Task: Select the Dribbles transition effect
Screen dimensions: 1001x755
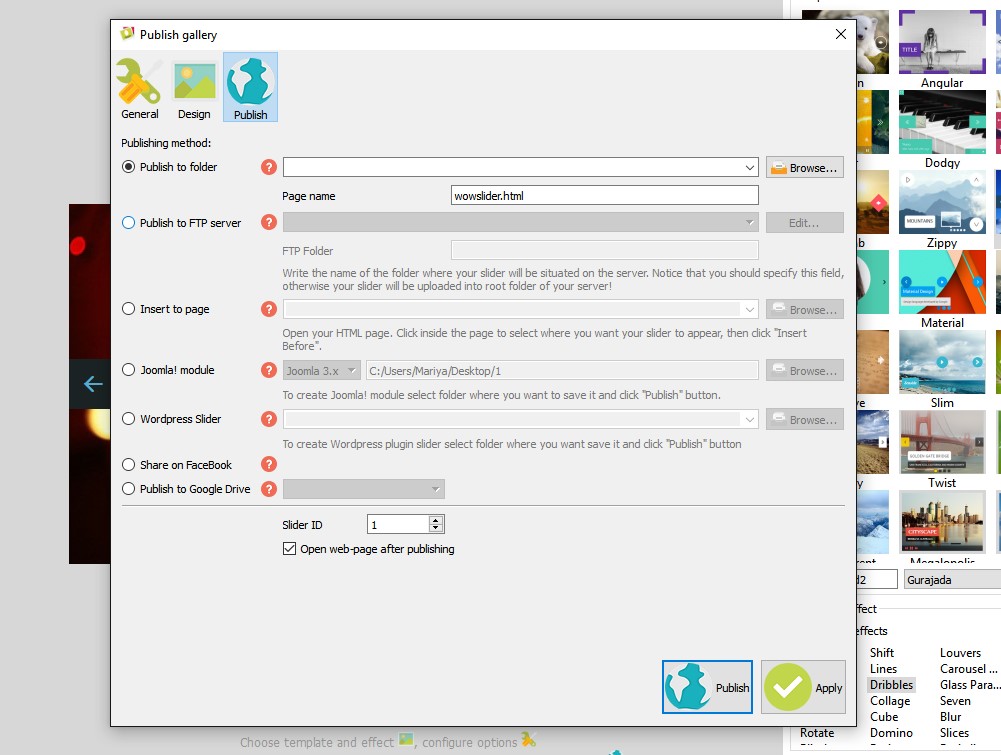Action: [891, 684]
